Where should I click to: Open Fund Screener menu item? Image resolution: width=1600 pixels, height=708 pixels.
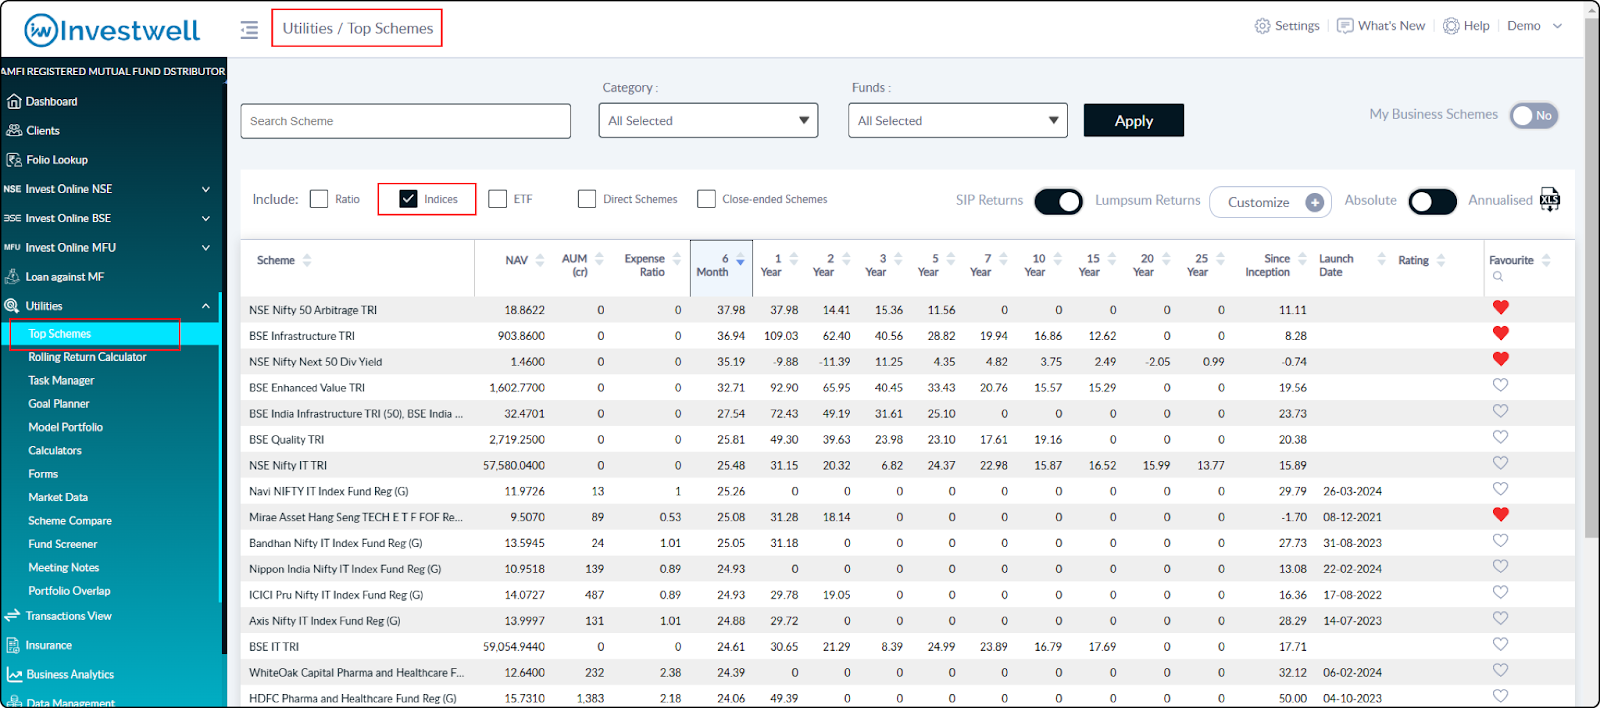63,544
